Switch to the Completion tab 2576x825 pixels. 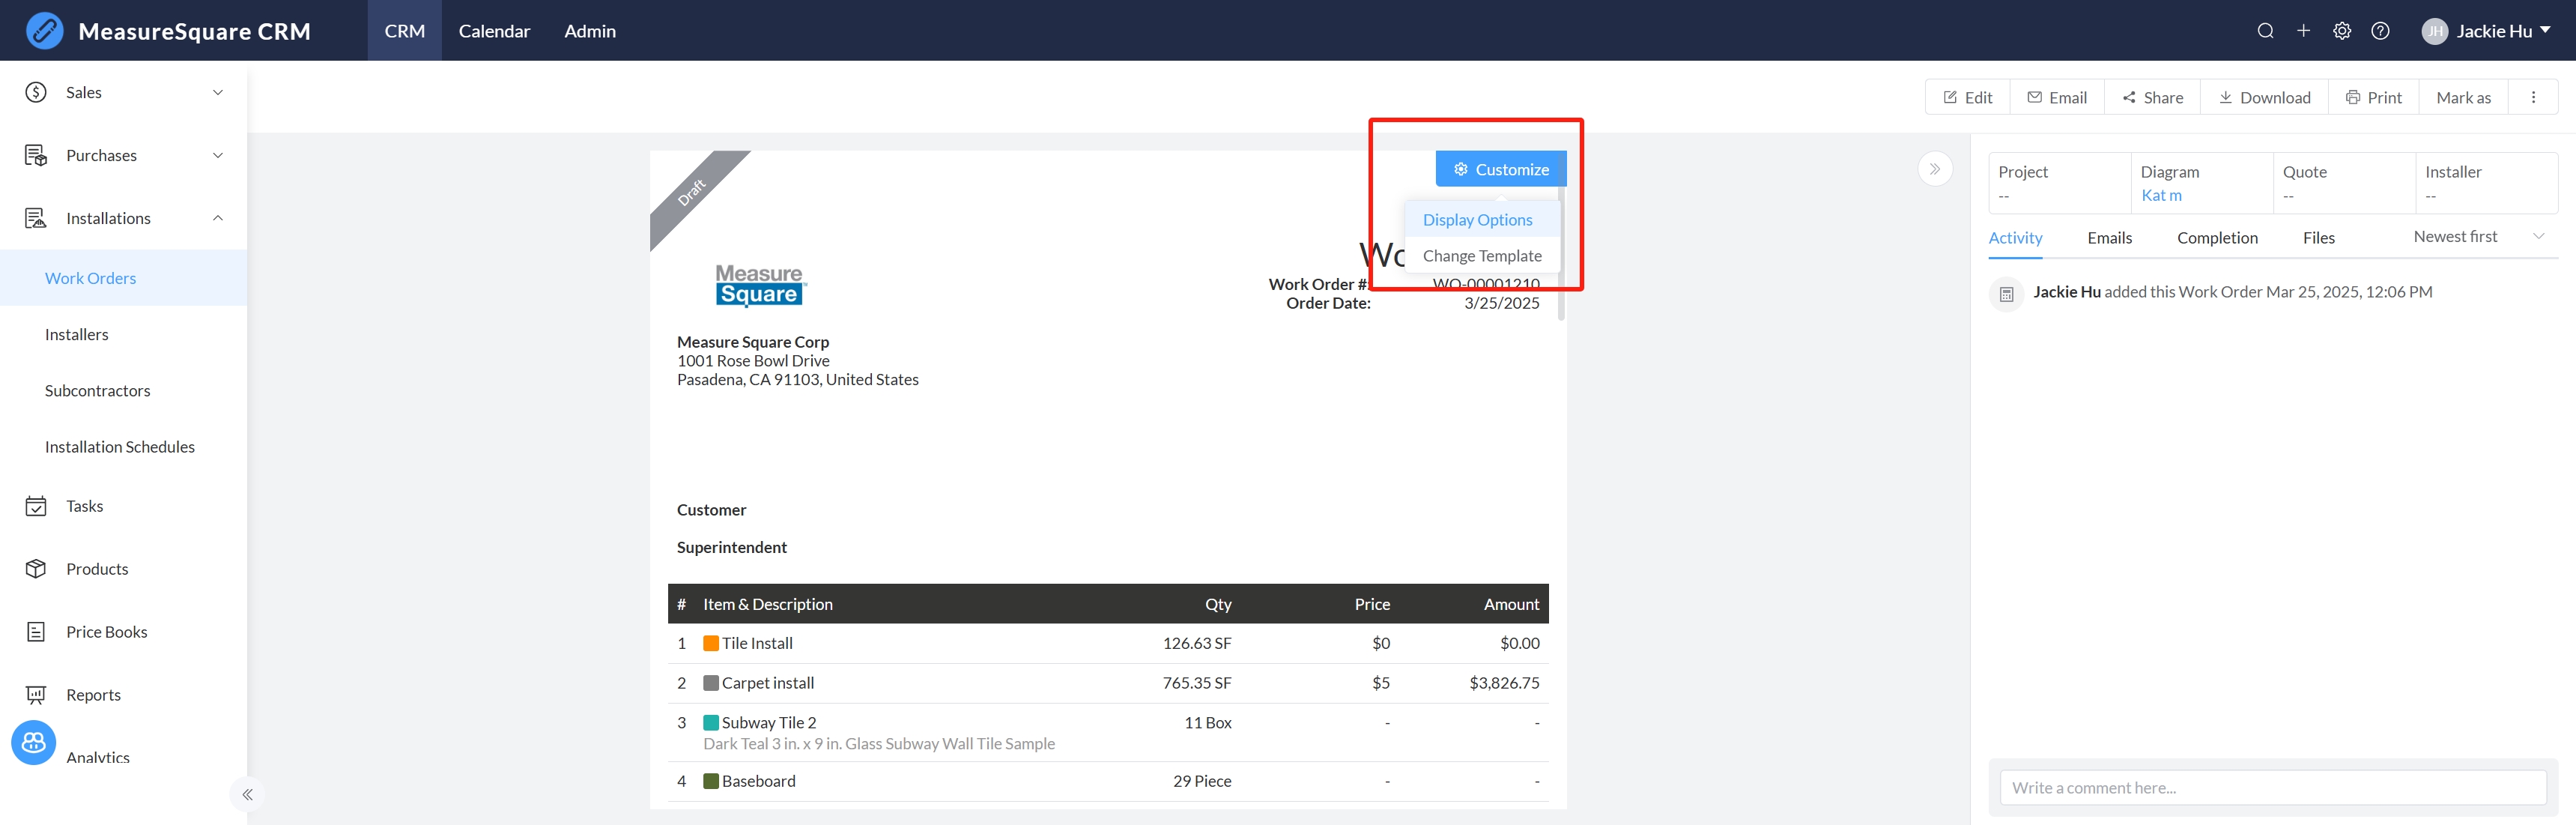point(2216,238)
